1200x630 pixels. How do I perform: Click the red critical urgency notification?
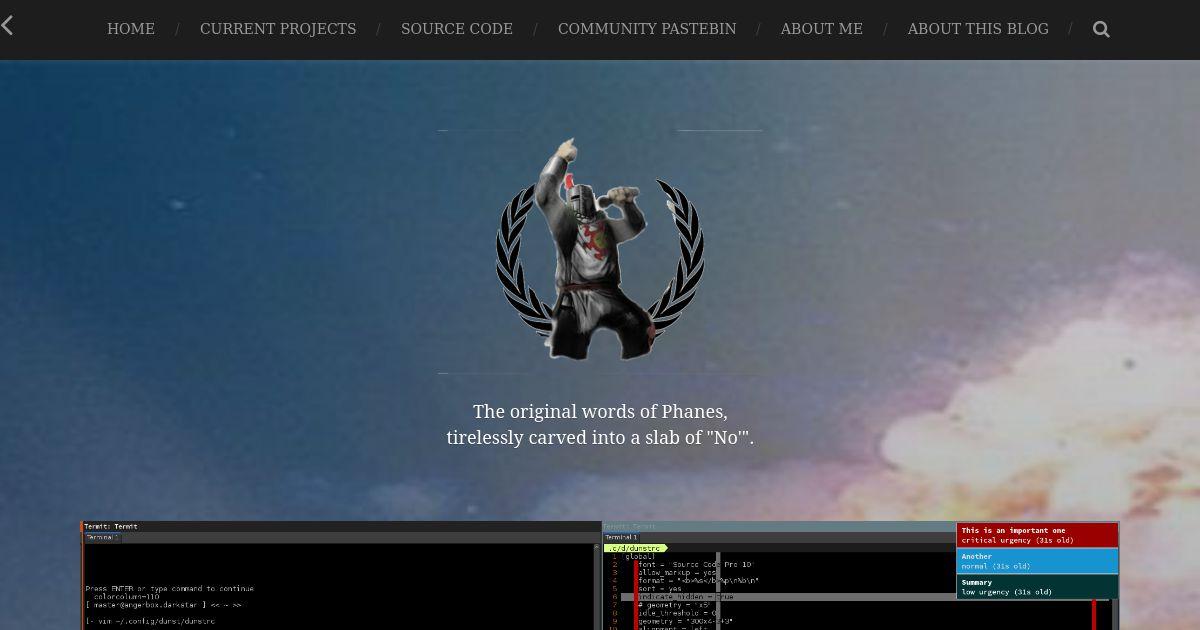[x=1037, y=535]
